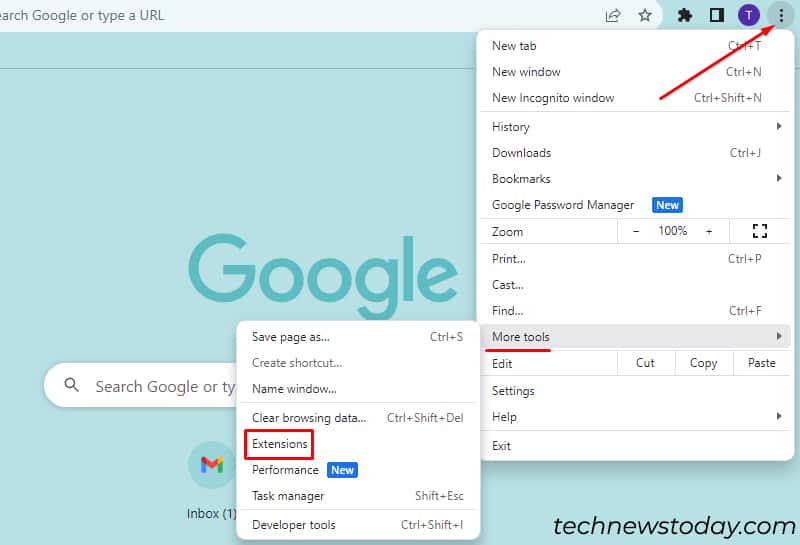Select New window menu item
The height and width of the screenshot is (545, 800).
coord(635,72)
